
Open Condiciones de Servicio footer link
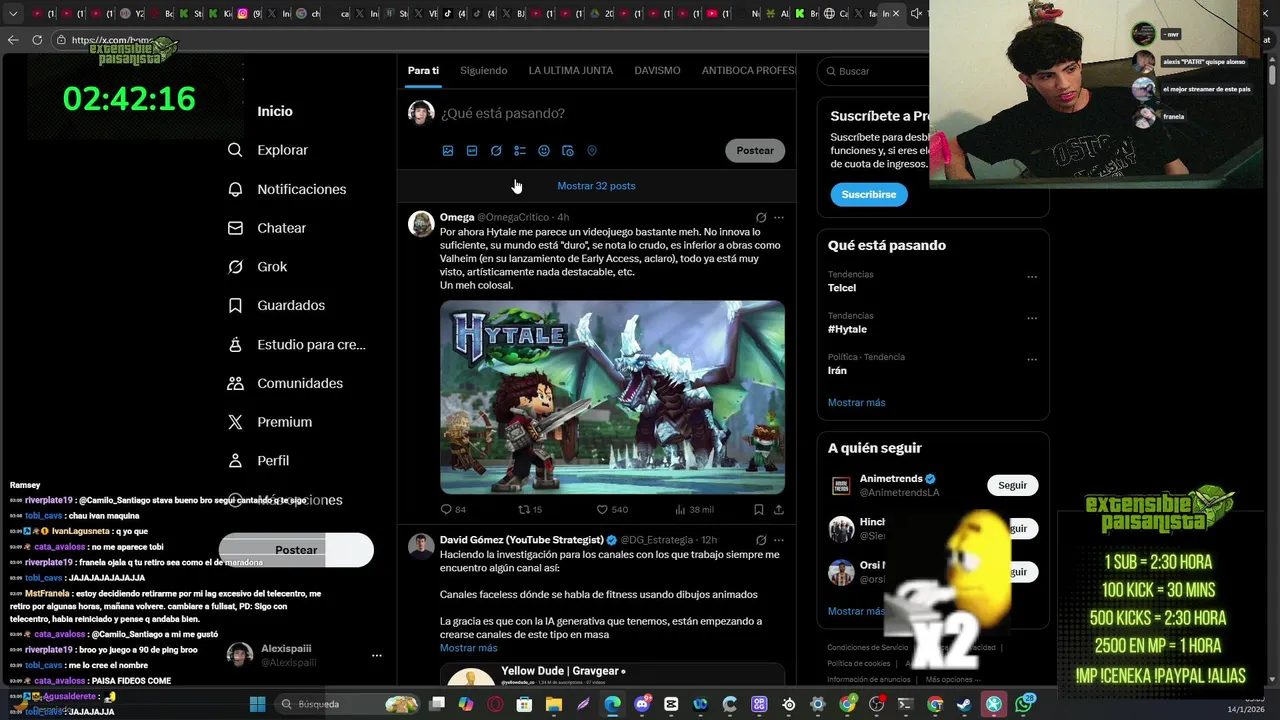[x=868, y=648]
